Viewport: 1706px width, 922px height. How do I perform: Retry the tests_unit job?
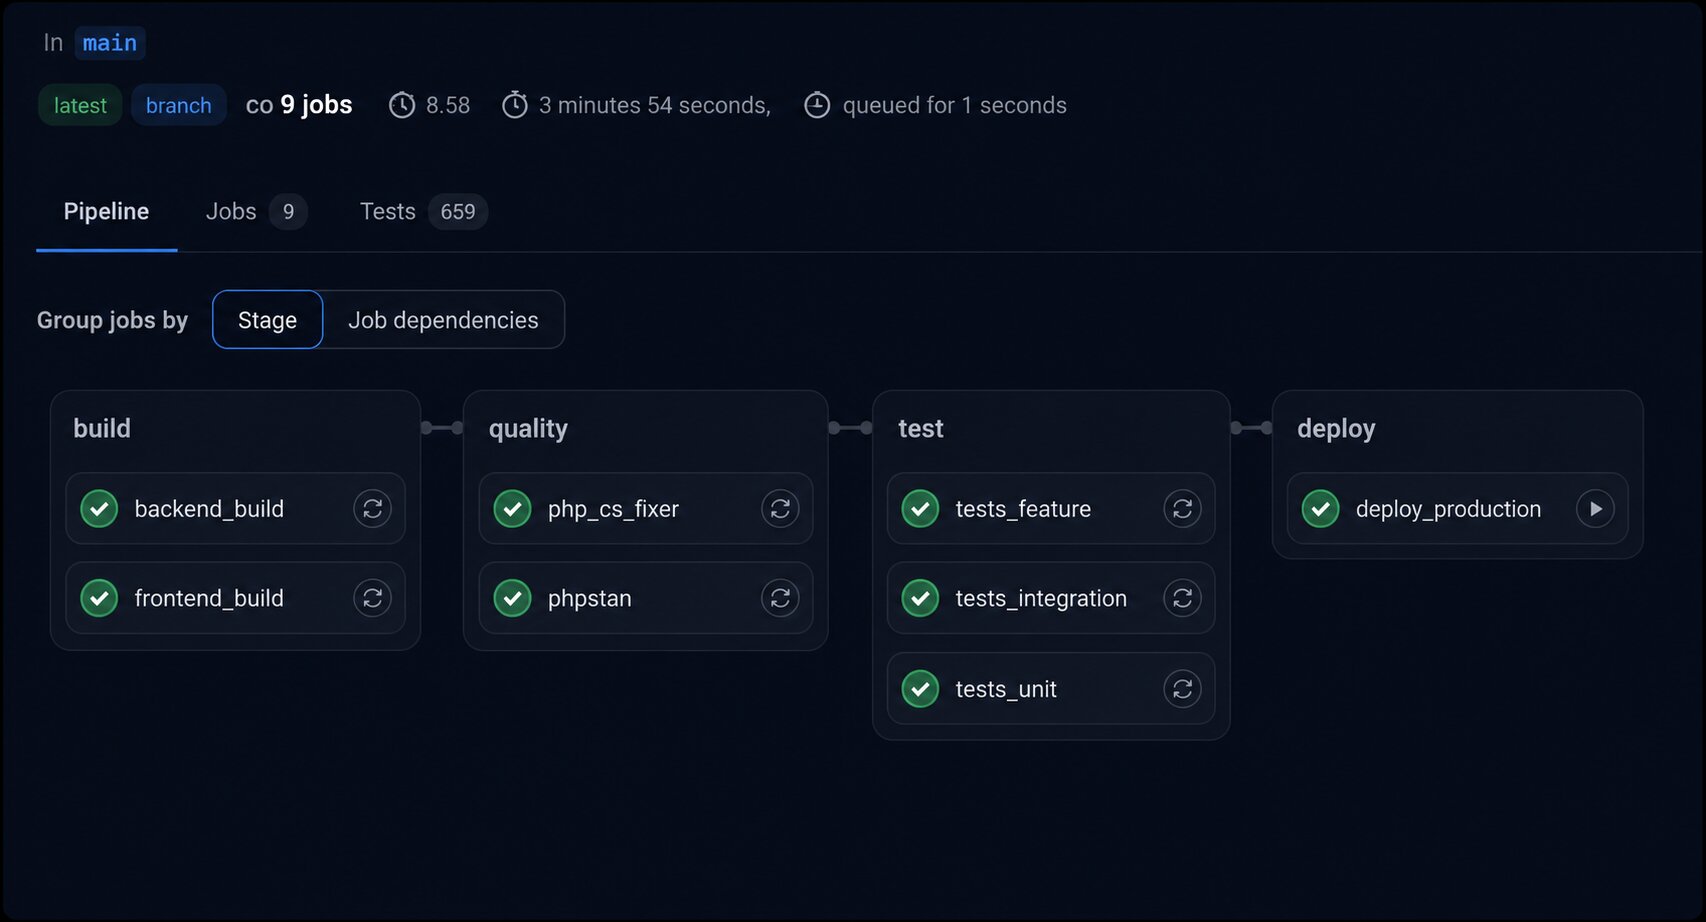click(1182, 689)
